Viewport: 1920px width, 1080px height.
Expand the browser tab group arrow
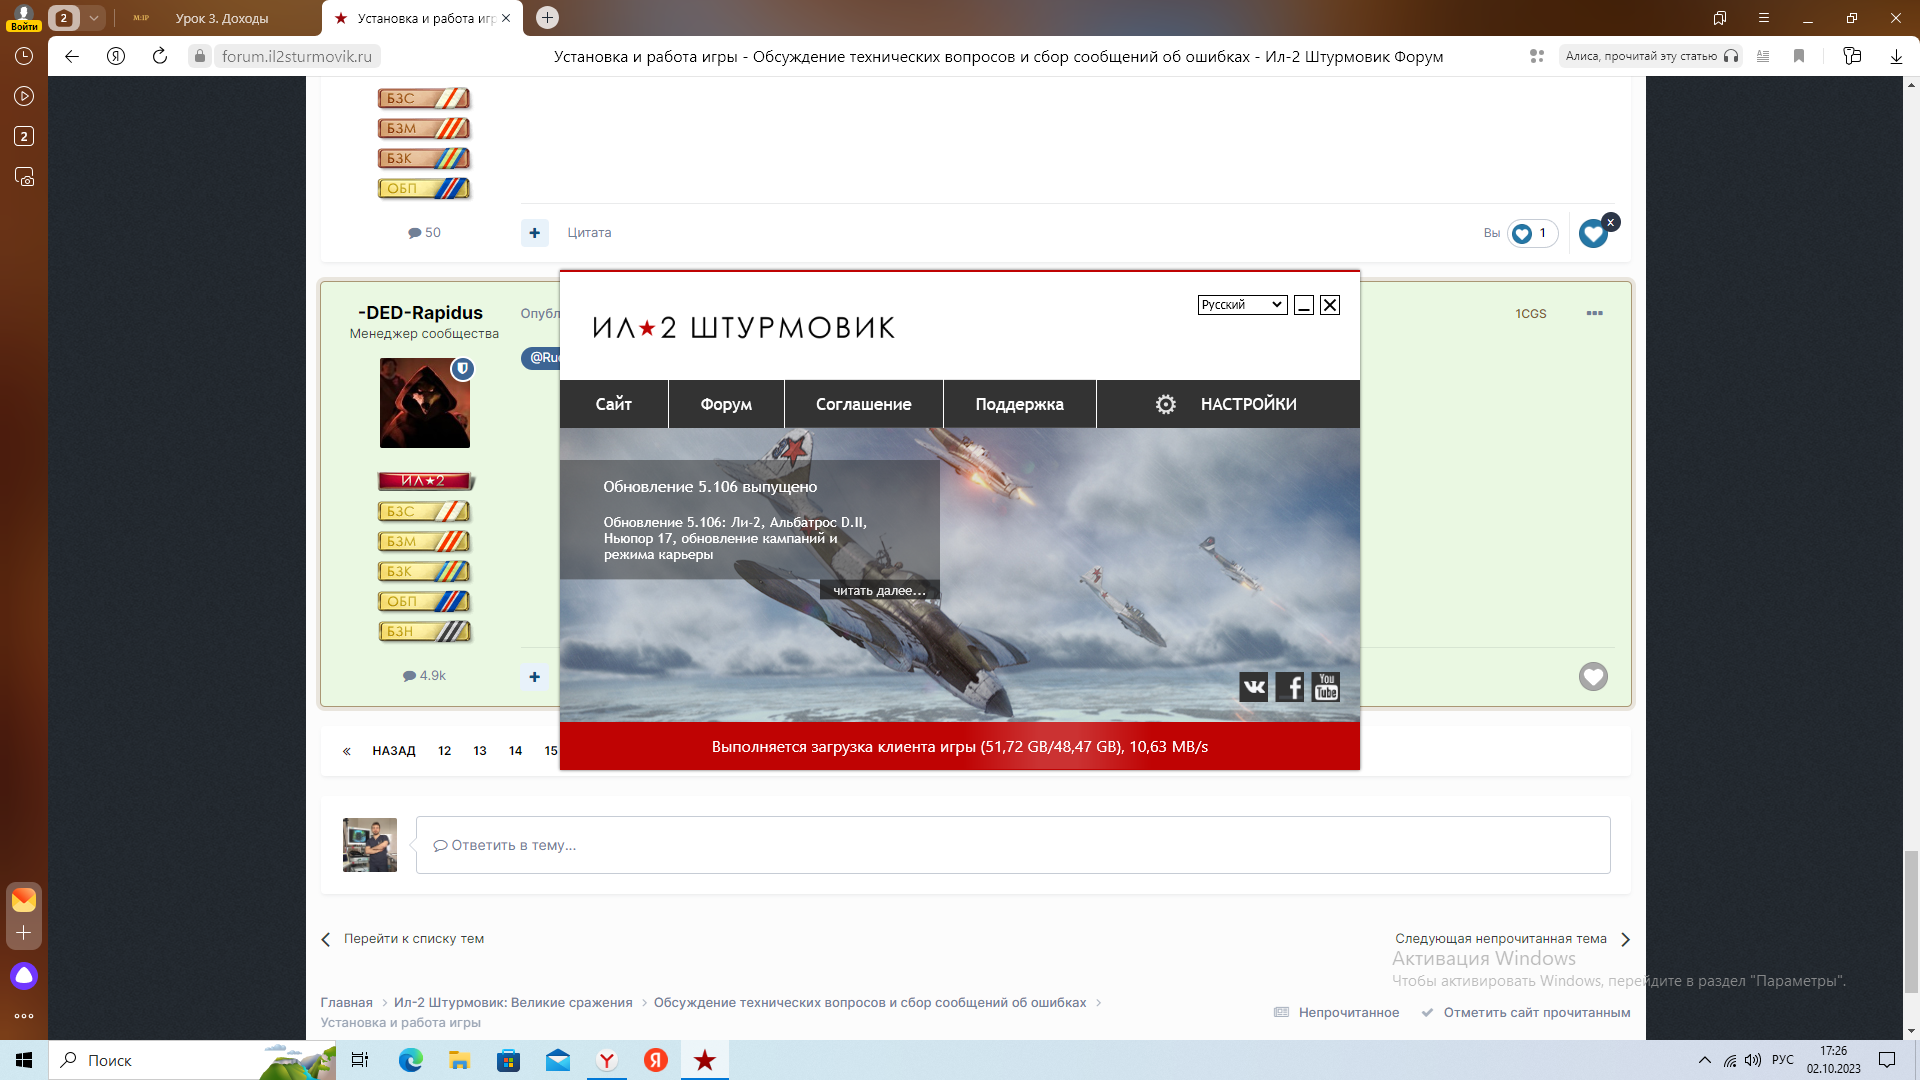pos(93,18)
